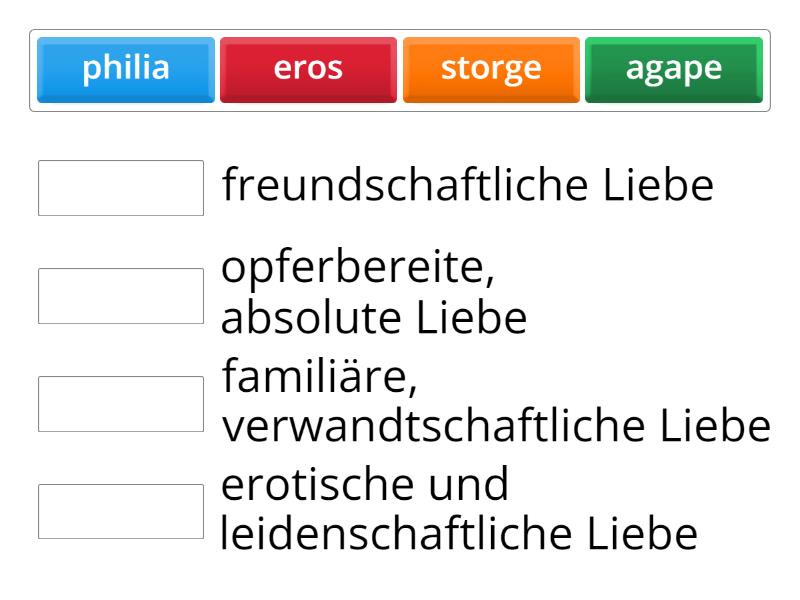This screenshot has width=800, height=600.
Task: Click the third empty answer slot
Action: pyautogui.click(x=121, y=403)
